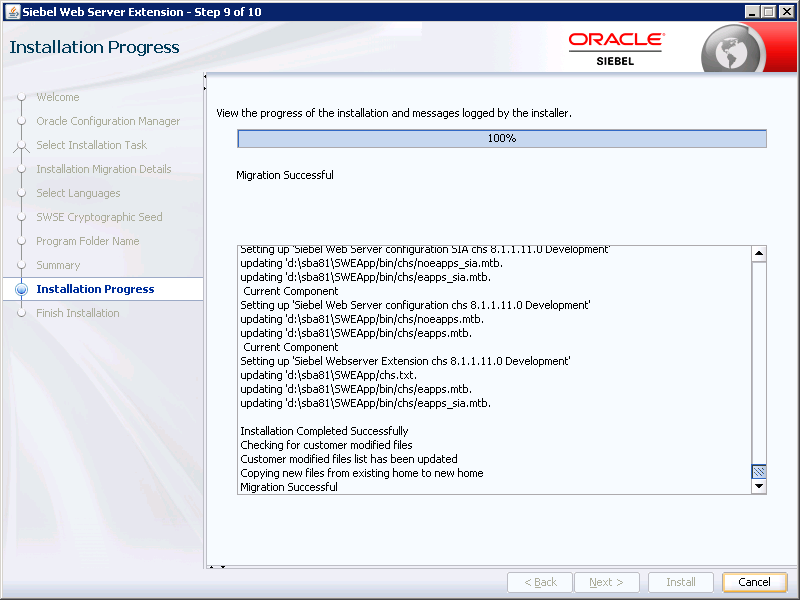
Task: Minimize the installer window
Action: pyautogui.click(x=752, y=12)
